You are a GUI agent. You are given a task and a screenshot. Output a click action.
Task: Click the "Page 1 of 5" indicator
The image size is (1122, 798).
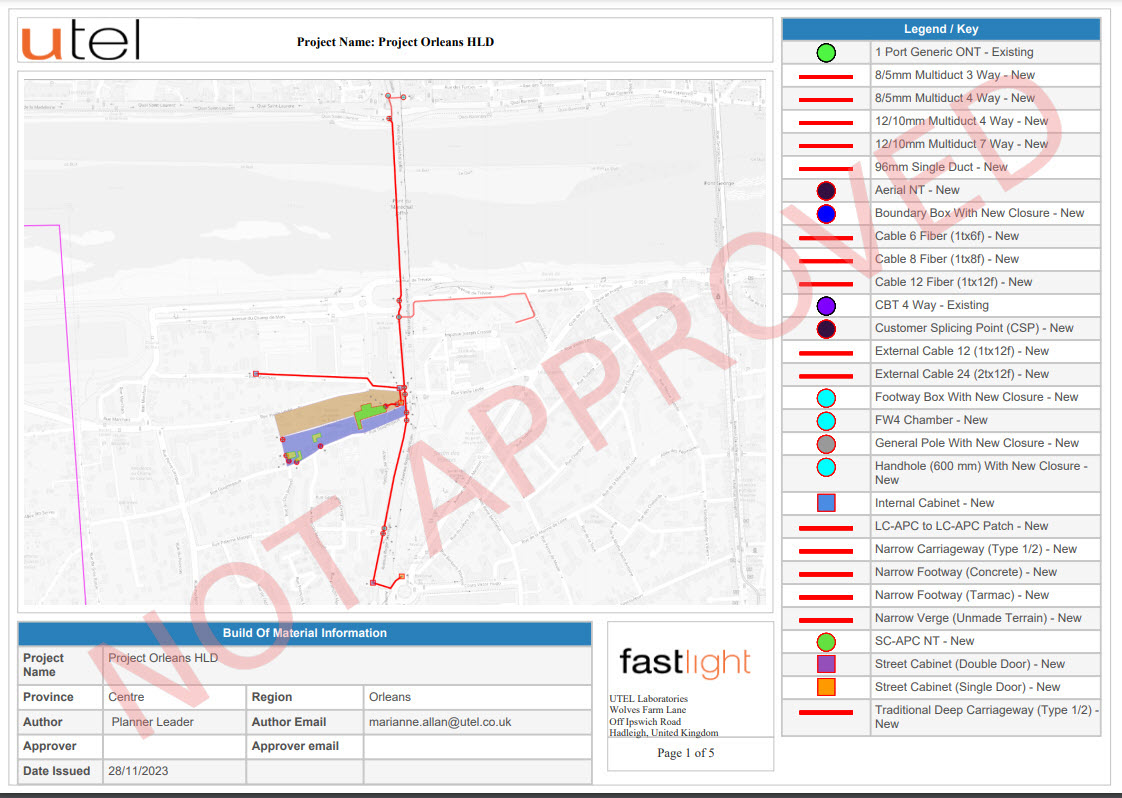pos(686,753)
